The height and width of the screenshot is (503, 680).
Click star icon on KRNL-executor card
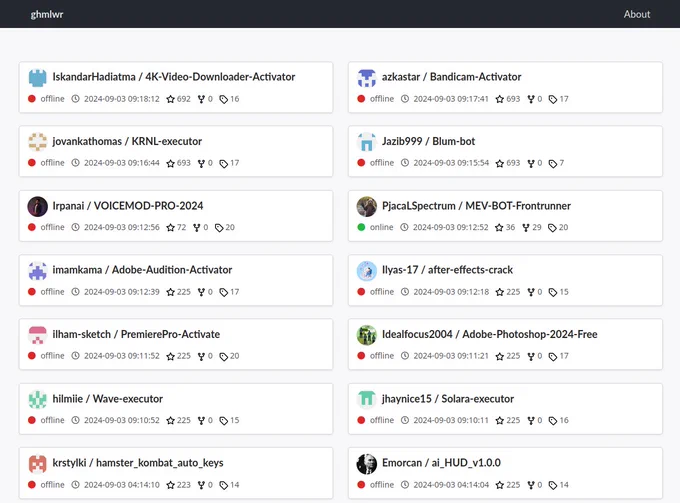pyautogui.click(x=171, y=163)
